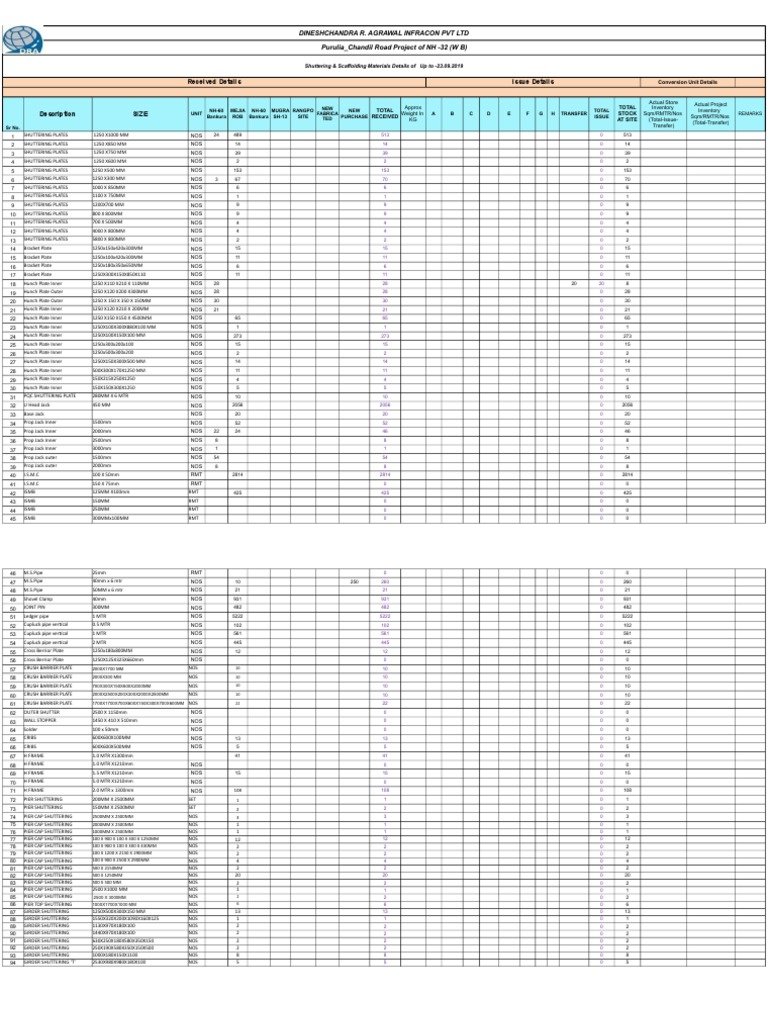
Task: Click the 'Purulia_Chandil Road Project of NH -32' subtitle
Action: (x=394, y=47)
